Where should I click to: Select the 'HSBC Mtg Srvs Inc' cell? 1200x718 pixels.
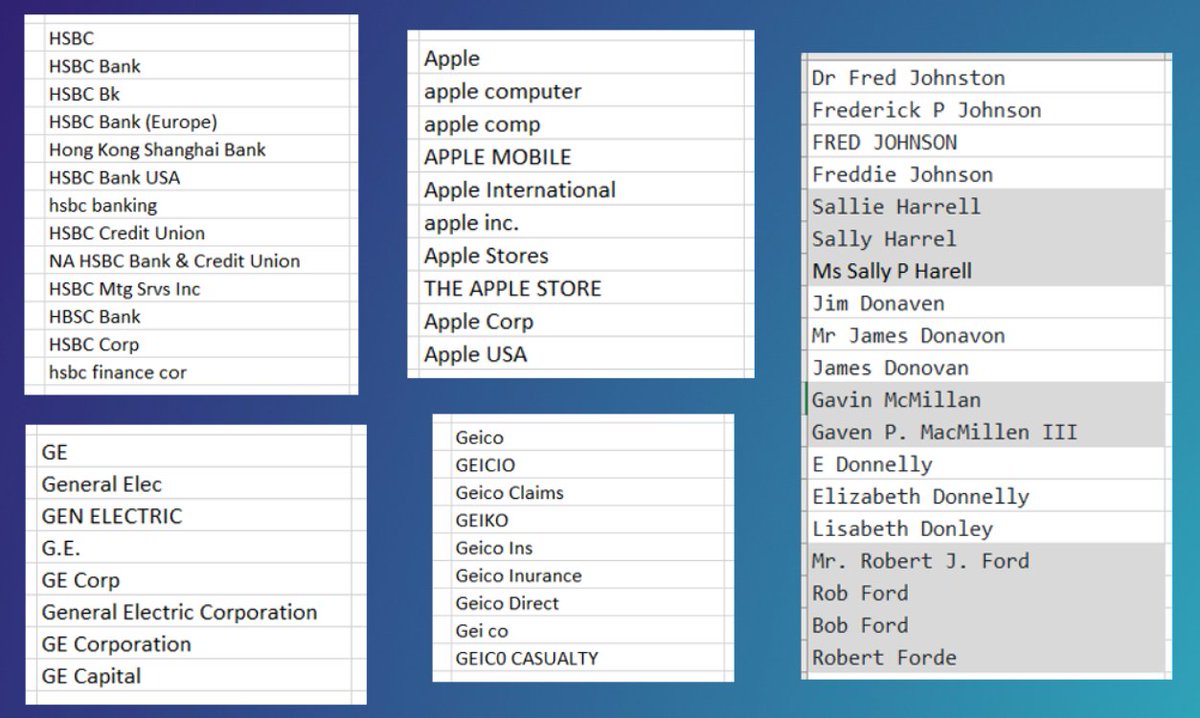pos(195,289)
